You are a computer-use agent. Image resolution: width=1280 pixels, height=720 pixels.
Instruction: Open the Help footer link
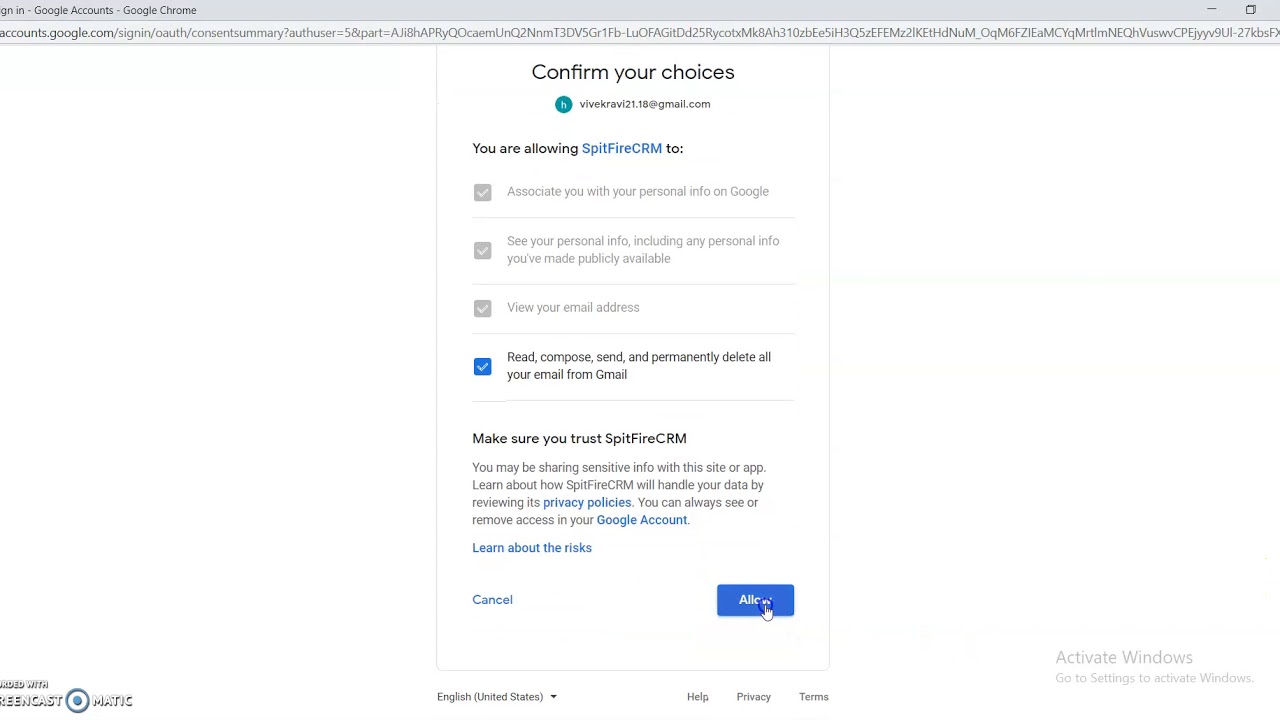698,697
